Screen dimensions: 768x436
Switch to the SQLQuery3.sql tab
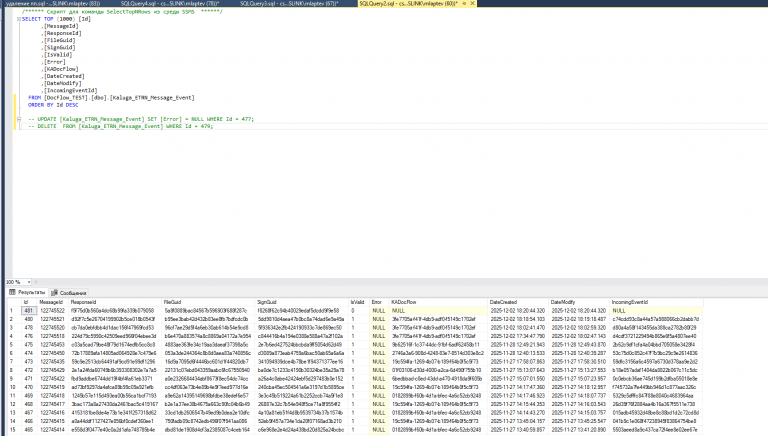[289, 3]
